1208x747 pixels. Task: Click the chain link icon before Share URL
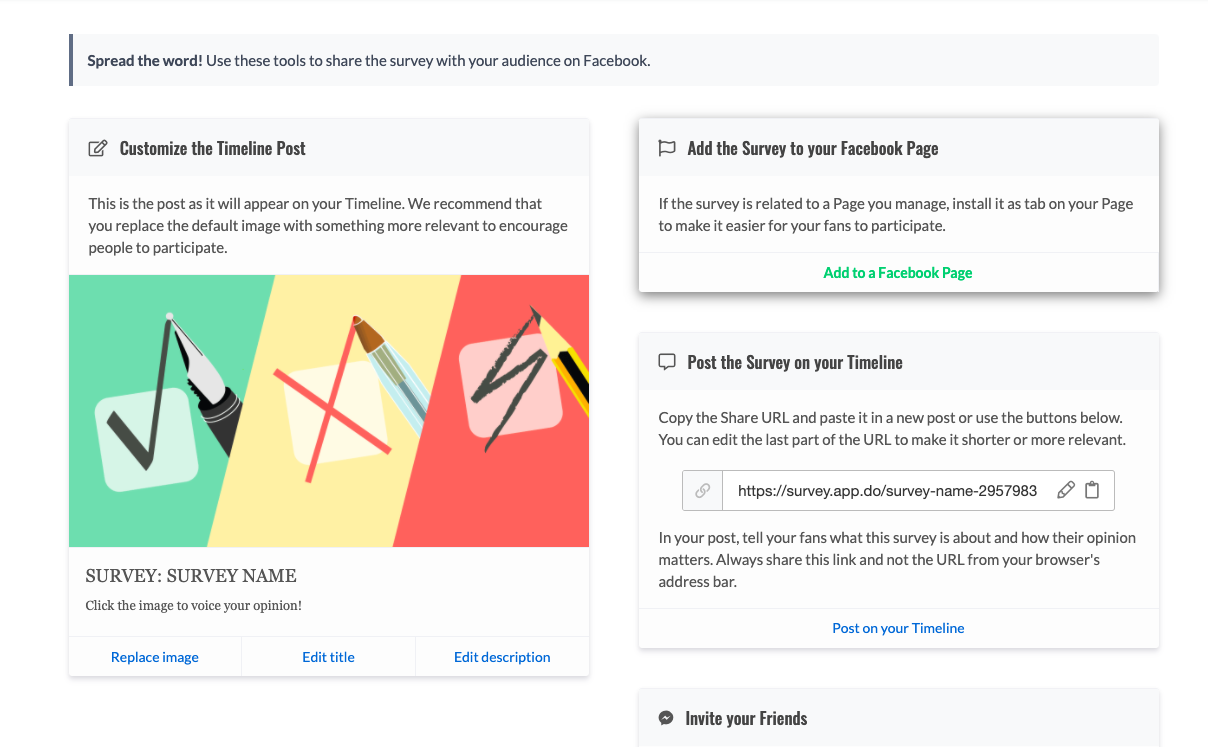[703, 491]
